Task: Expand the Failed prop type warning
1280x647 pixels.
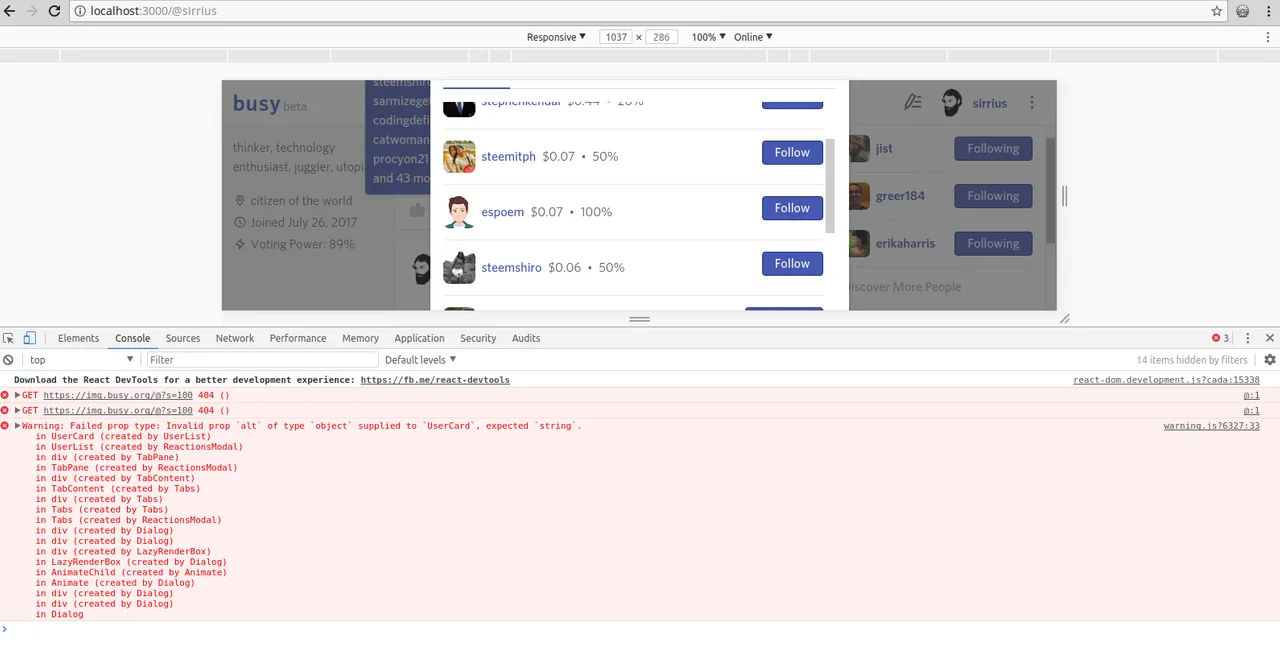Action: pyautogui.click(x=18, y=426)
